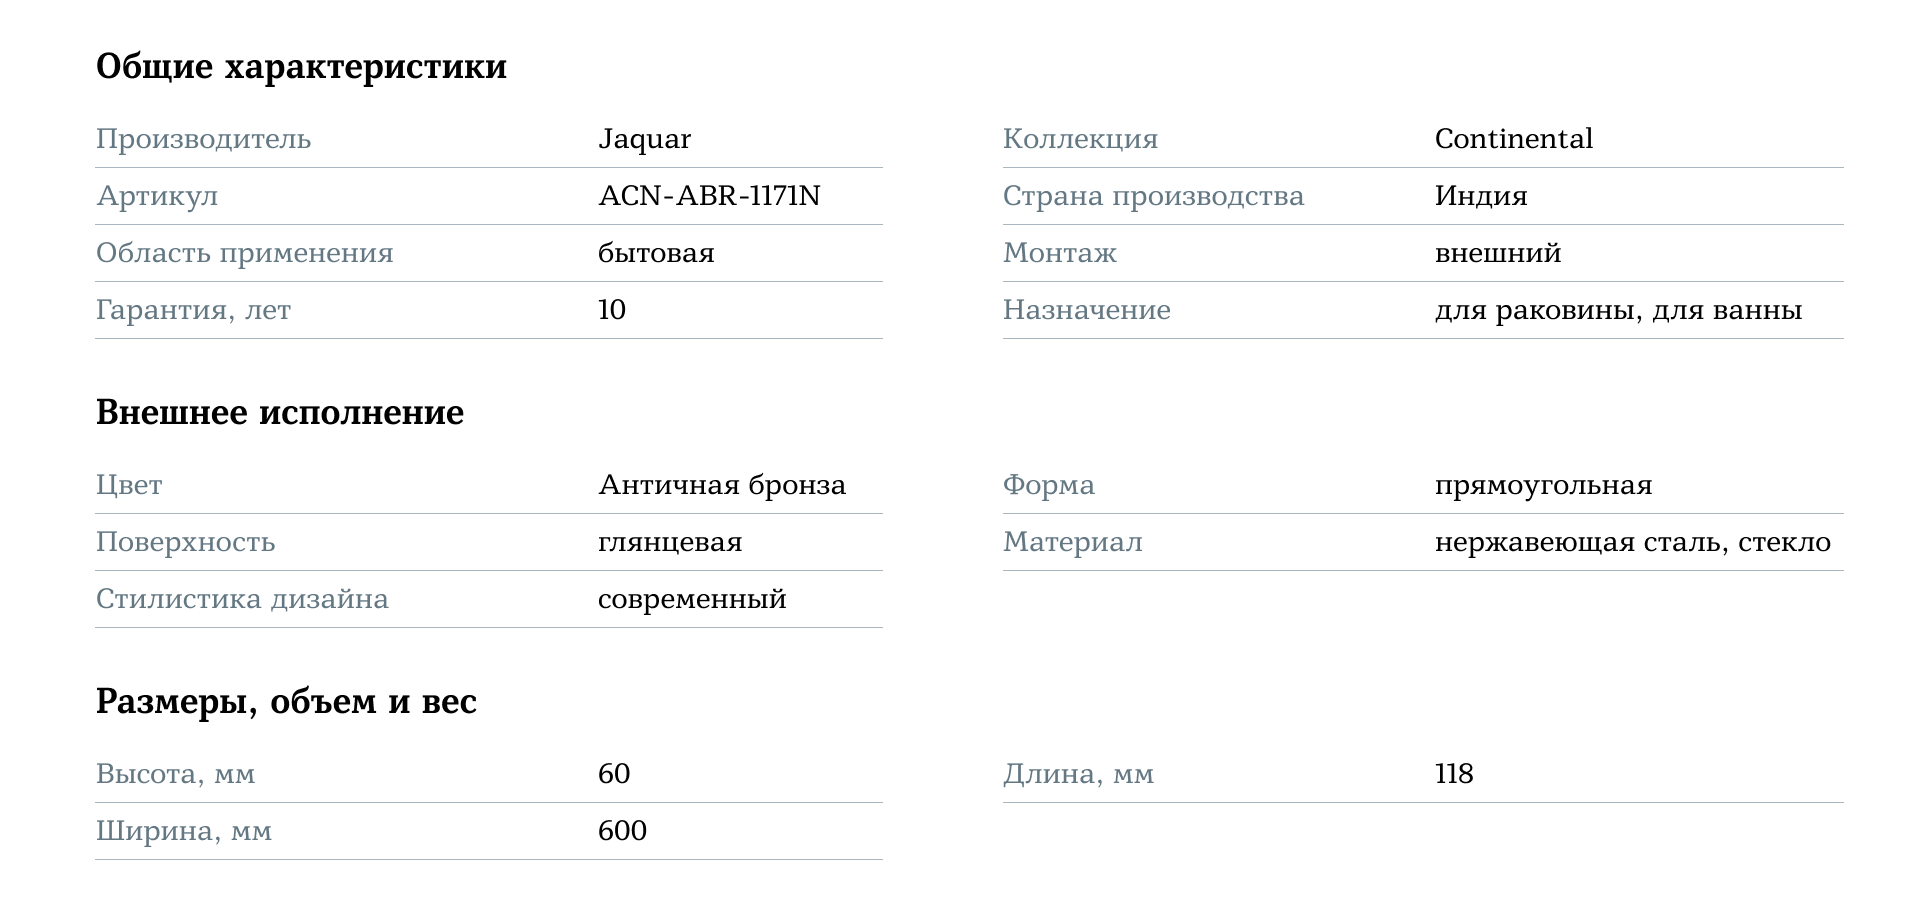The height and width of the screenshot is (903, 1920).
Task: Click the "Область применения" label
Action: coord(244,253)
